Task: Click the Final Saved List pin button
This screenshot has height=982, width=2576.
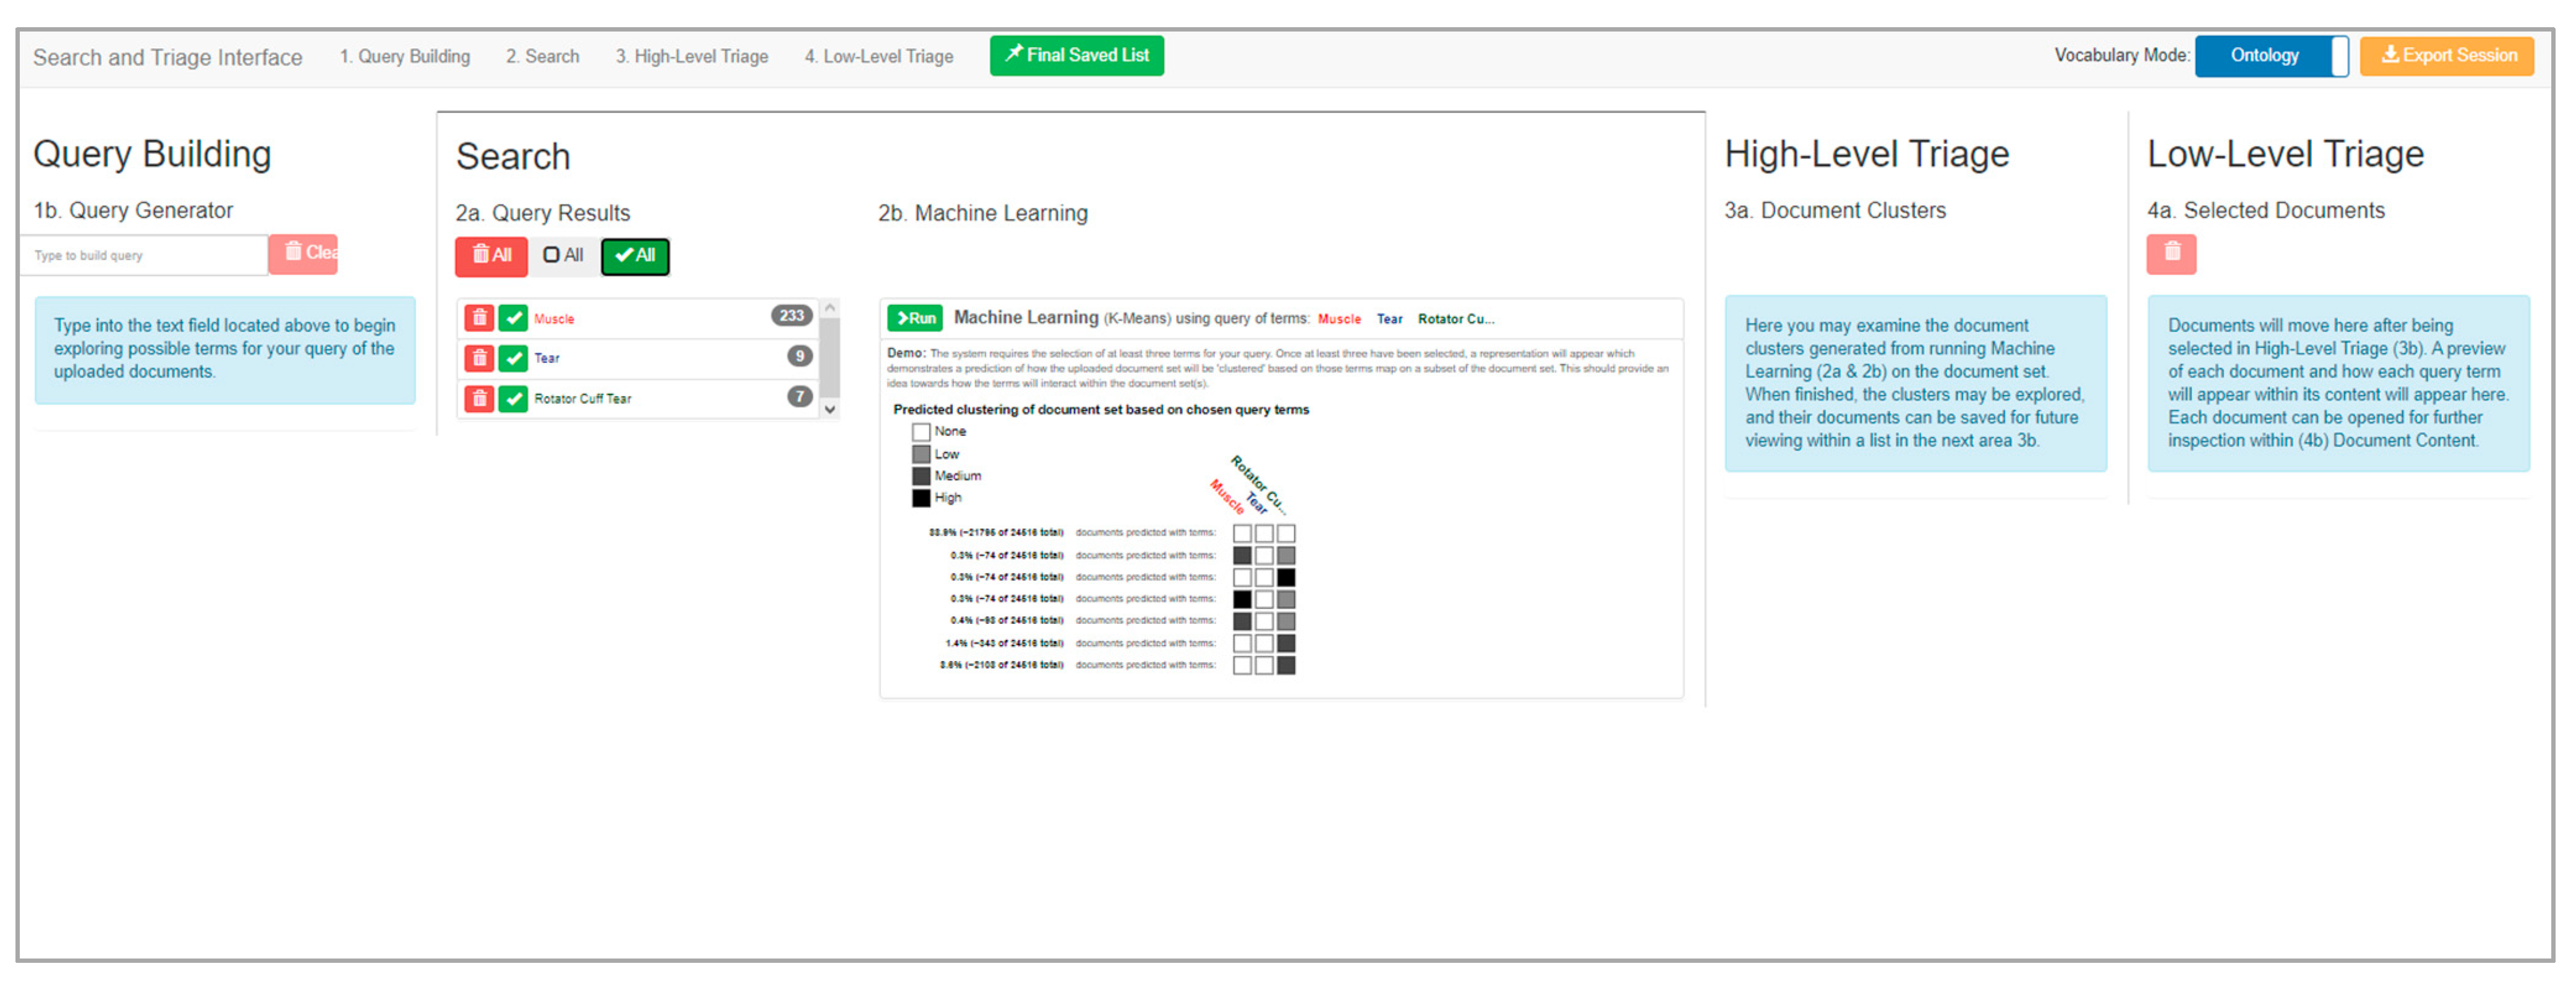Action: 1076,56
